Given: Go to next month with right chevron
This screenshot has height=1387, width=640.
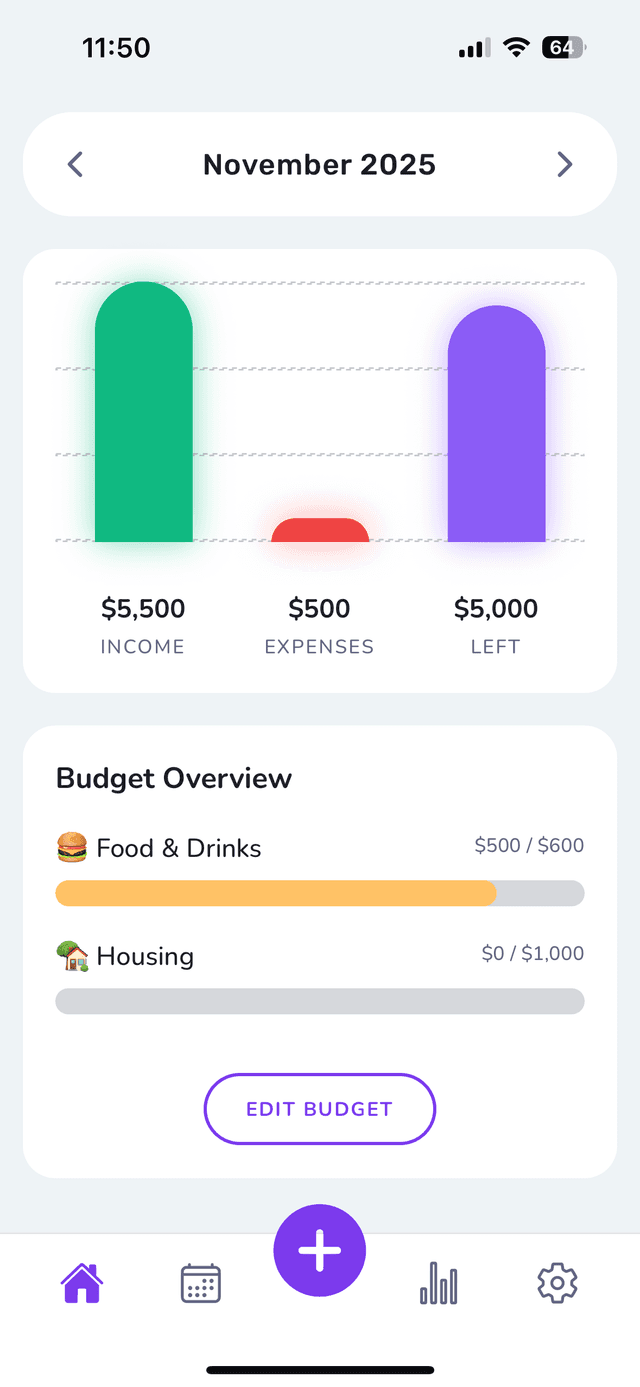Looking at the screenshot, I should click(x=564, y=164).
